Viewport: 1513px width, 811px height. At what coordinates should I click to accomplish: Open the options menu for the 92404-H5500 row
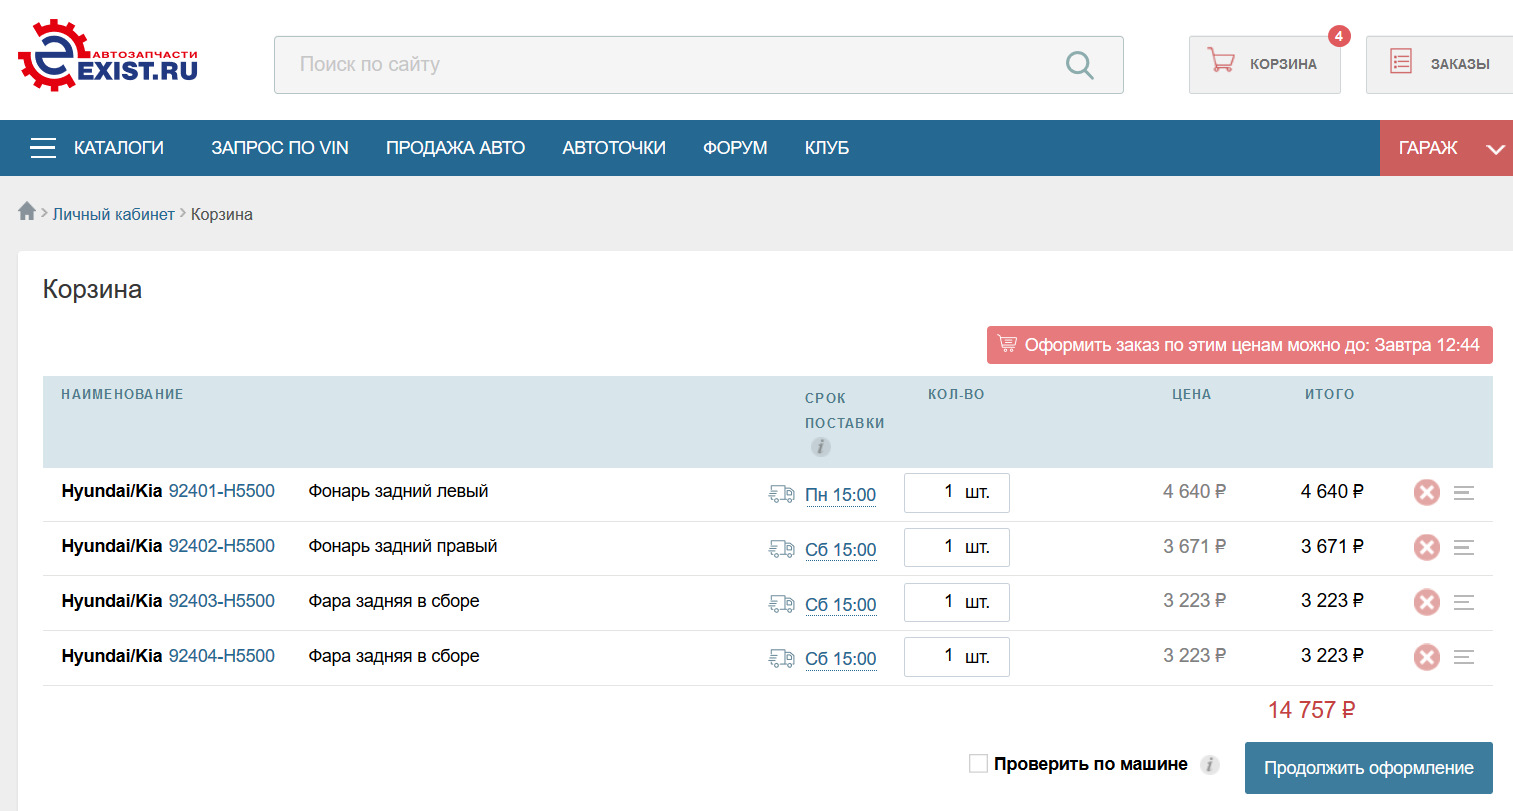[1464, 657]
